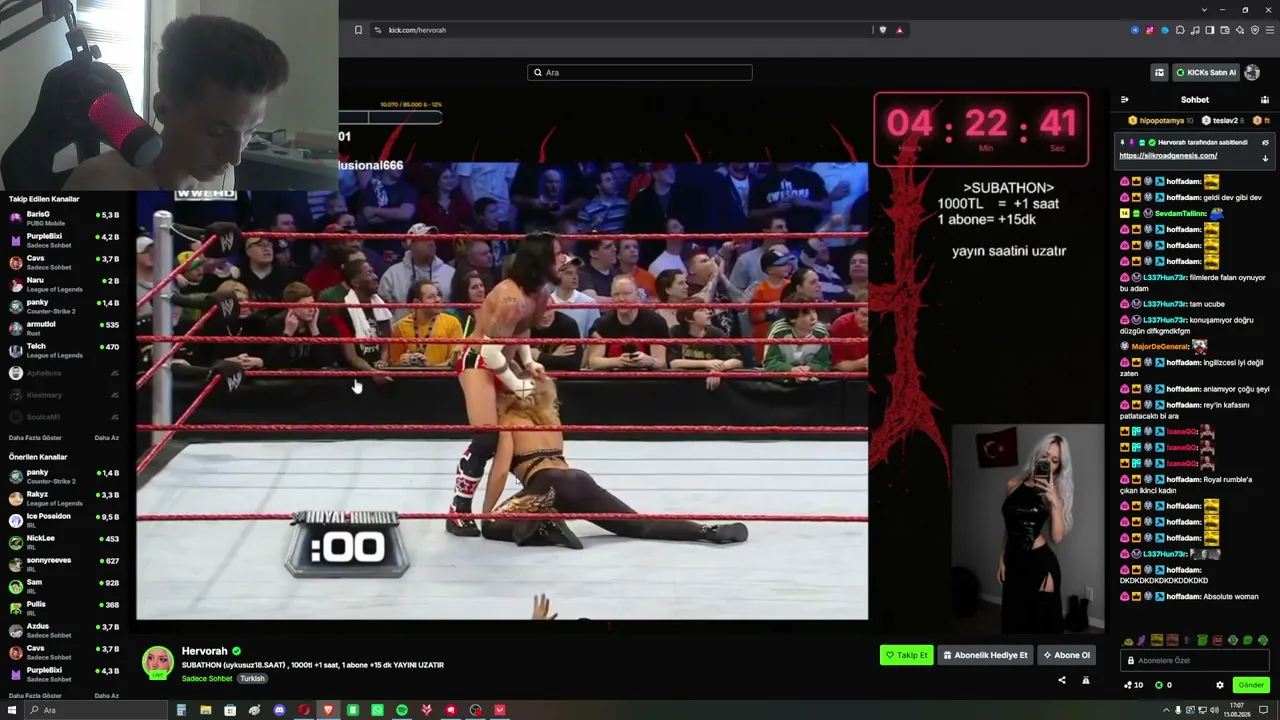Open WhatsApp from the taskbar

377,710
